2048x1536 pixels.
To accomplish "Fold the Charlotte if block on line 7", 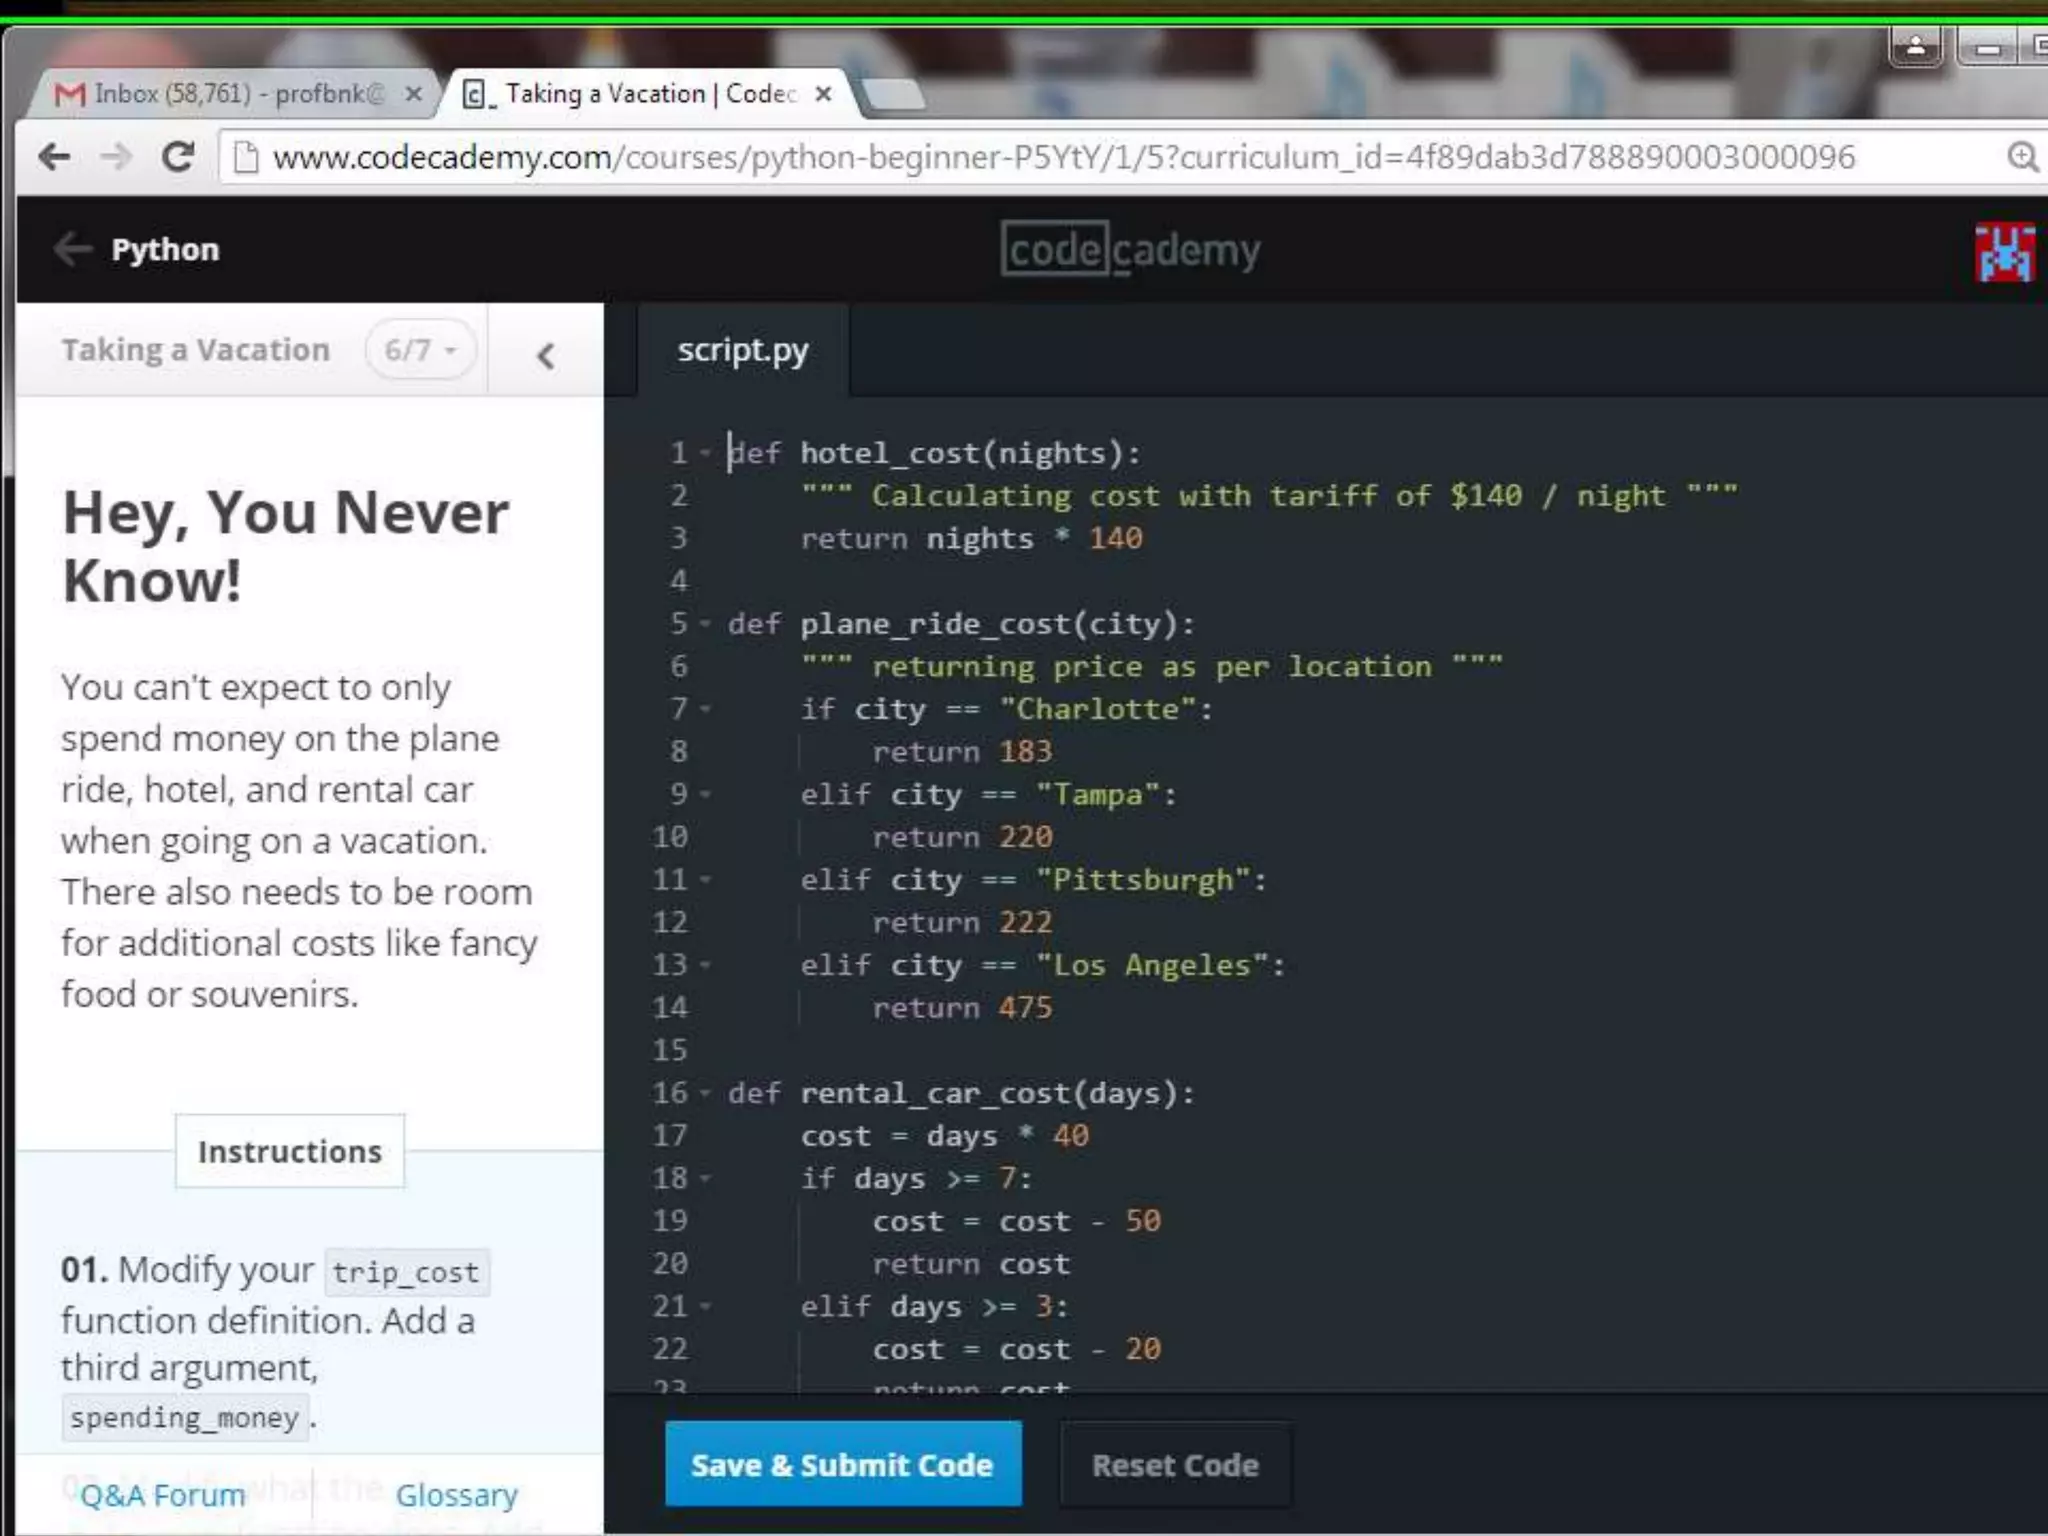I will point(705,709).
